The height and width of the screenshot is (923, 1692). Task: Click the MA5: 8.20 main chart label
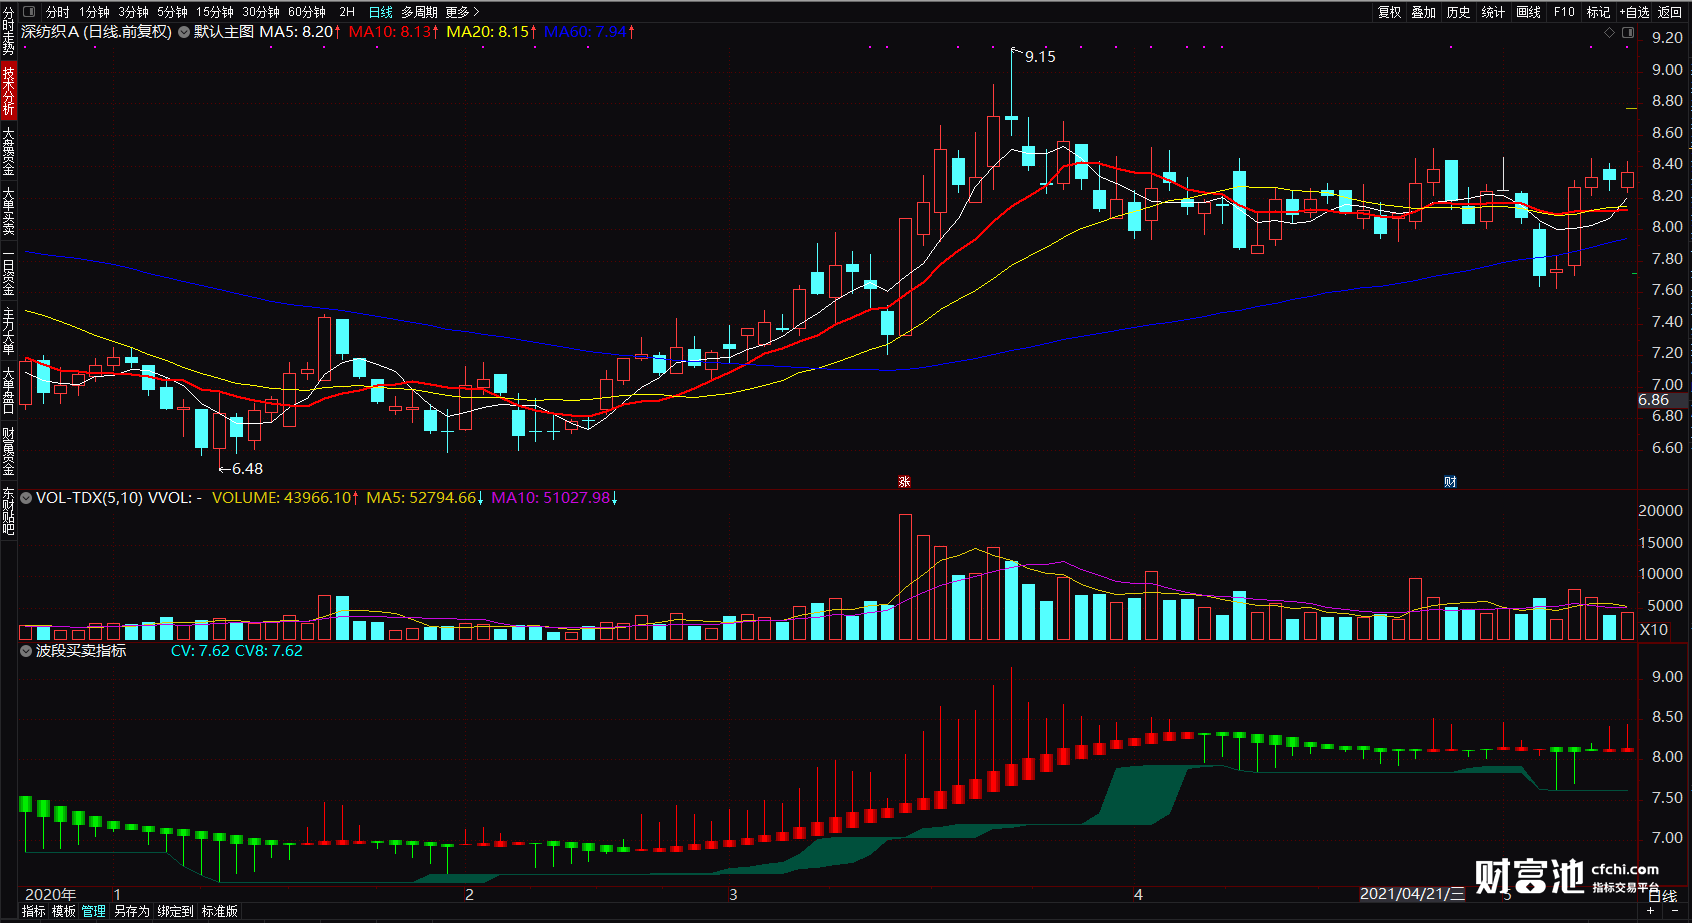tap(300, 32)
